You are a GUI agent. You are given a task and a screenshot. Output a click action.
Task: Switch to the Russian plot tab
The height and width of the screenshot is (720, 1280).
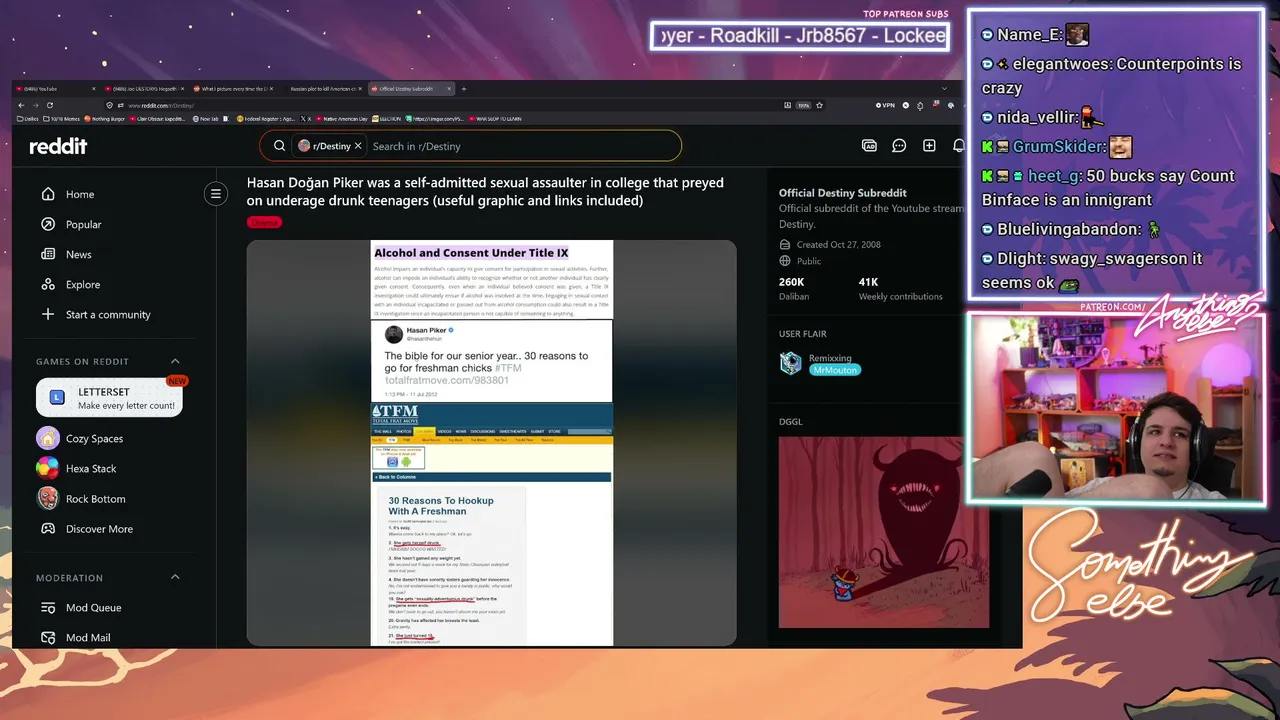point(323,89)
